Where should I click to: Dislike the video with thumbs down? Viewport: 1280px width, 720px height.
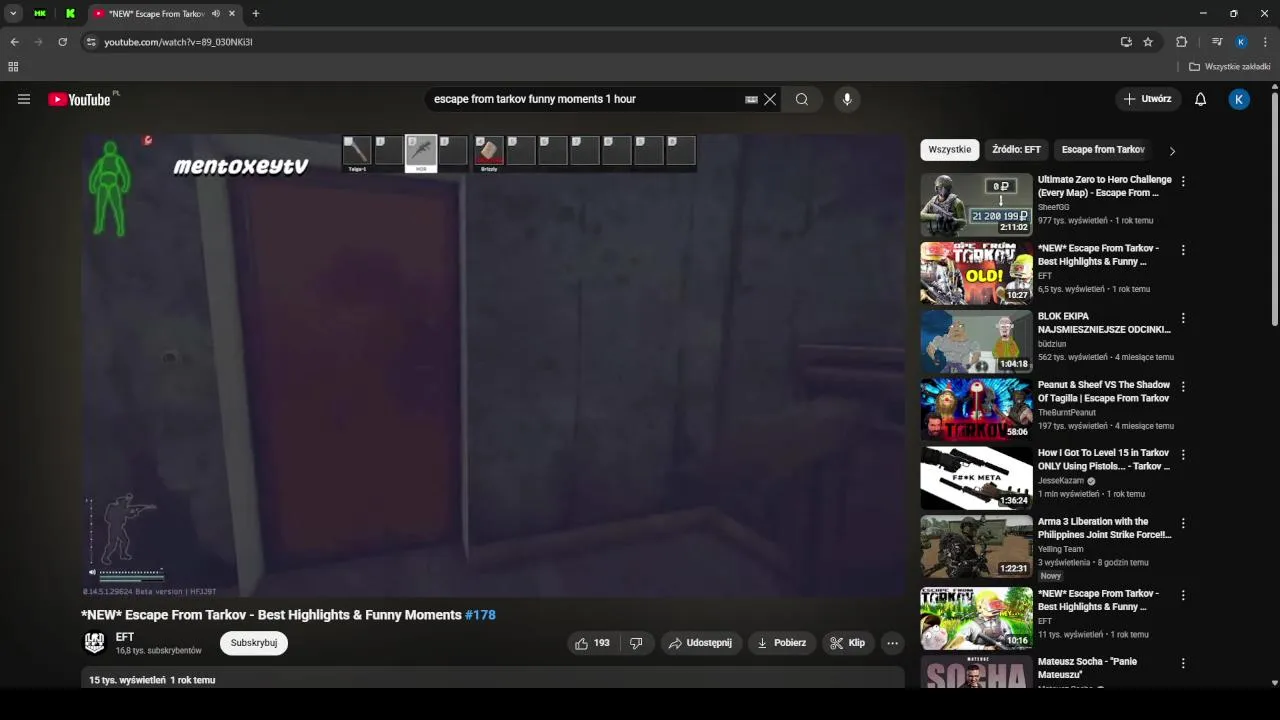pyautogui.click(x=636, y=643)
